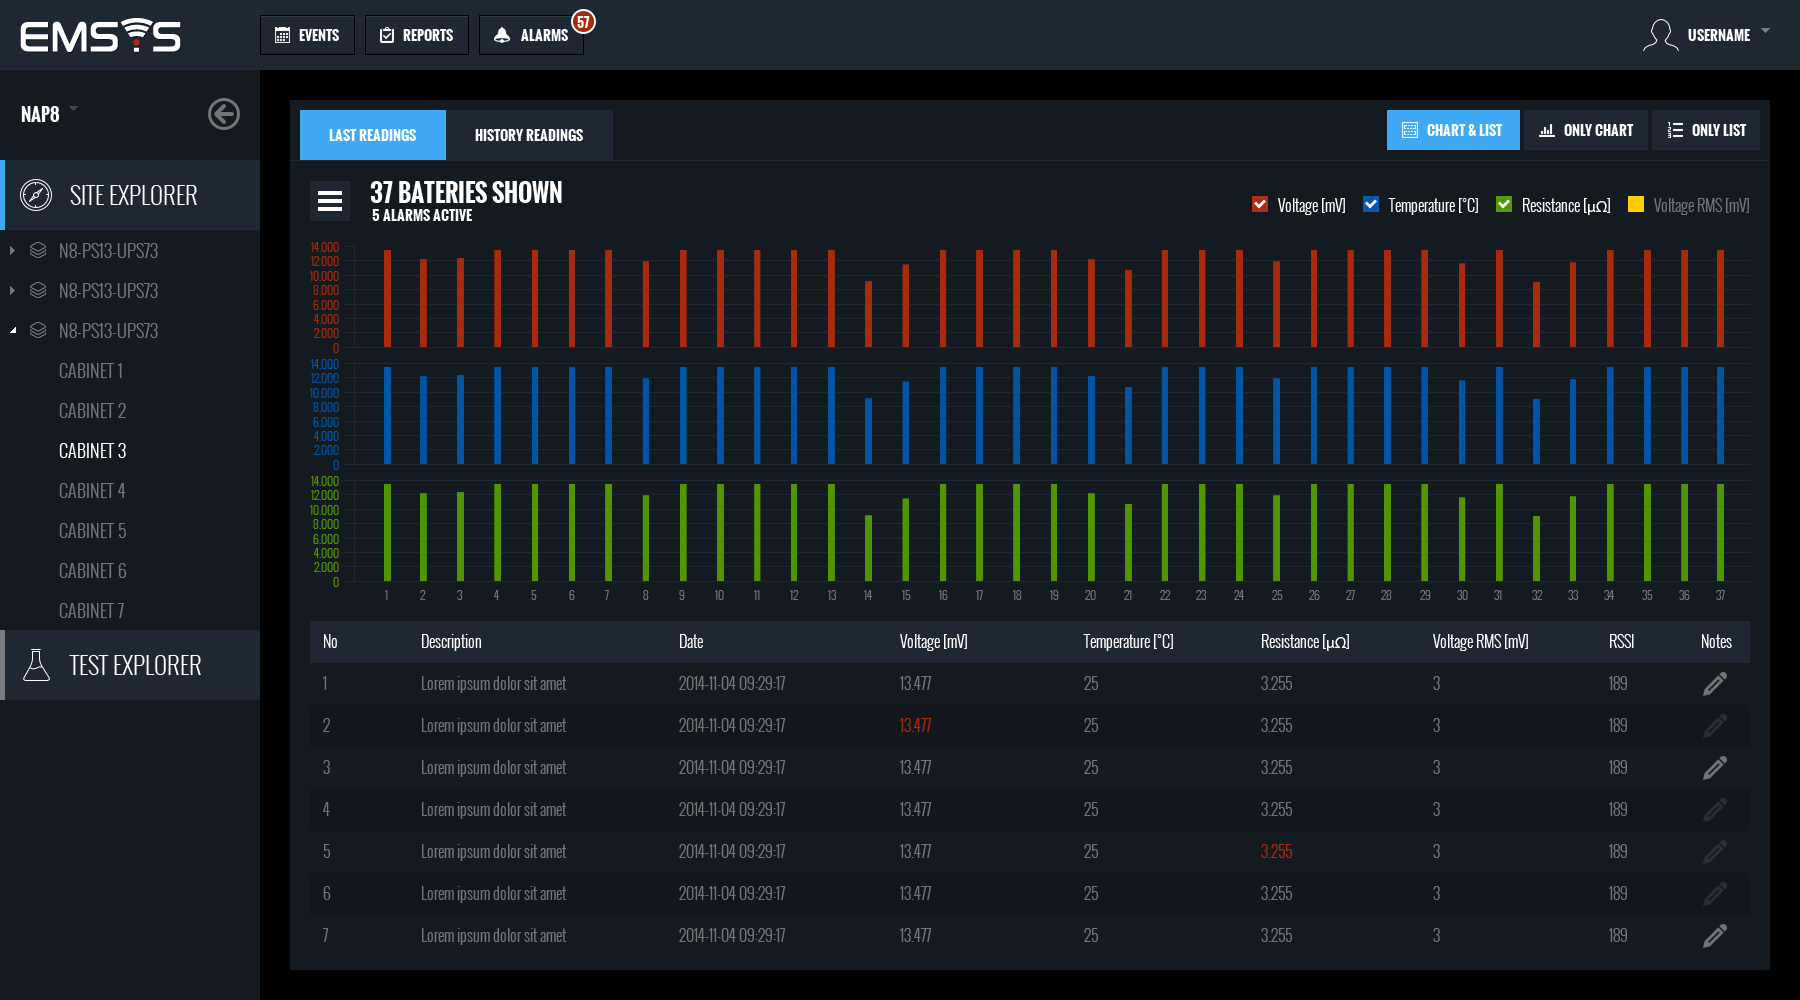Select CABINET 5 in the tree
This screenshot has height=1000, width=1800.
tap(92, 531)
